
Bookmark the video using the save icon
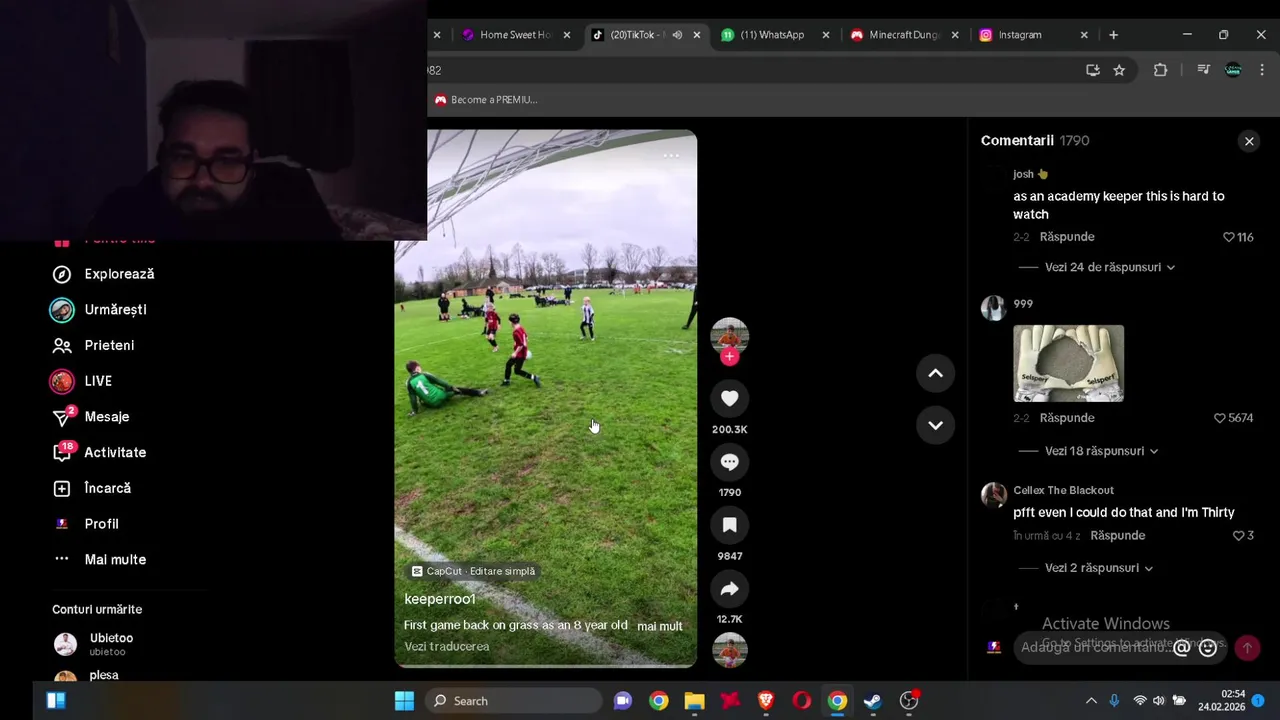[730, 525]
